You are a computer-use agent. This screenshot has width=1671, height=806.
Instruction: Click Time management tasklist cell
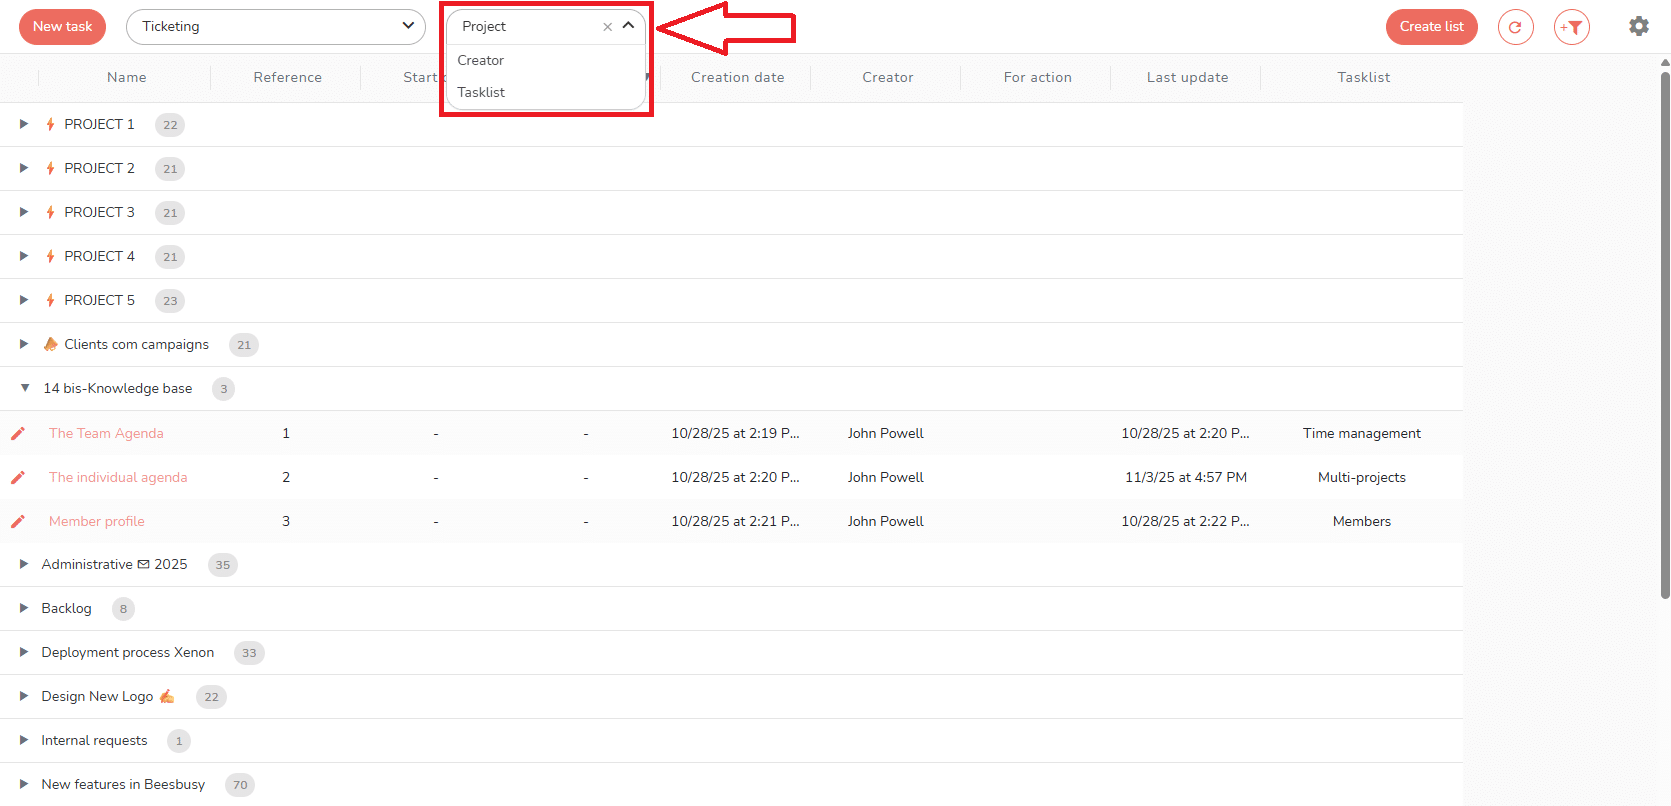pyautogui.click(x=1362, y=433)
